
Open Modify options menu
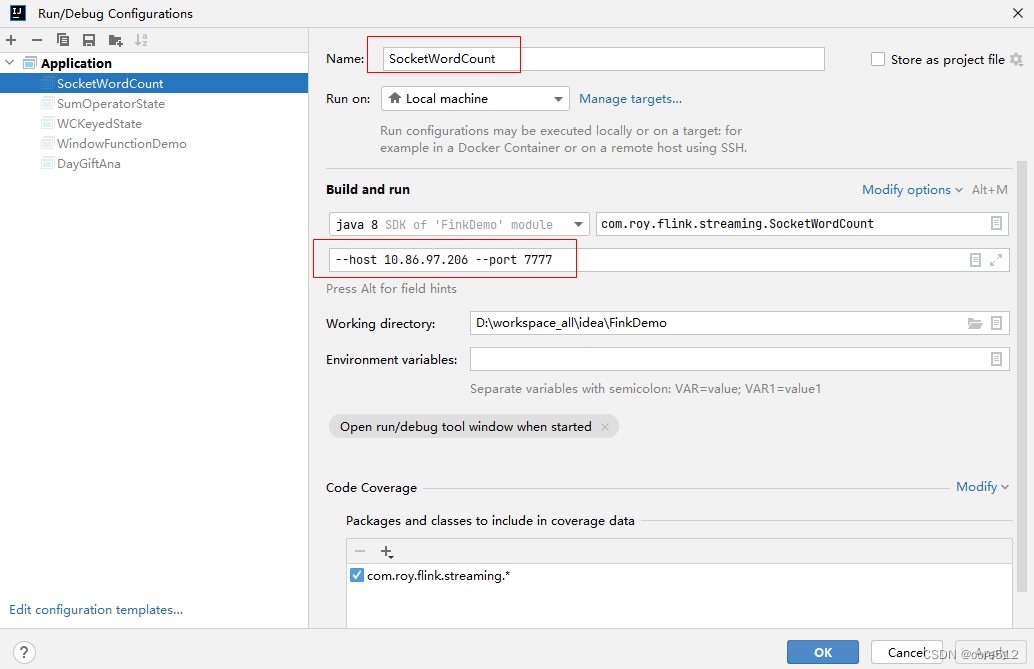(906, 189)
